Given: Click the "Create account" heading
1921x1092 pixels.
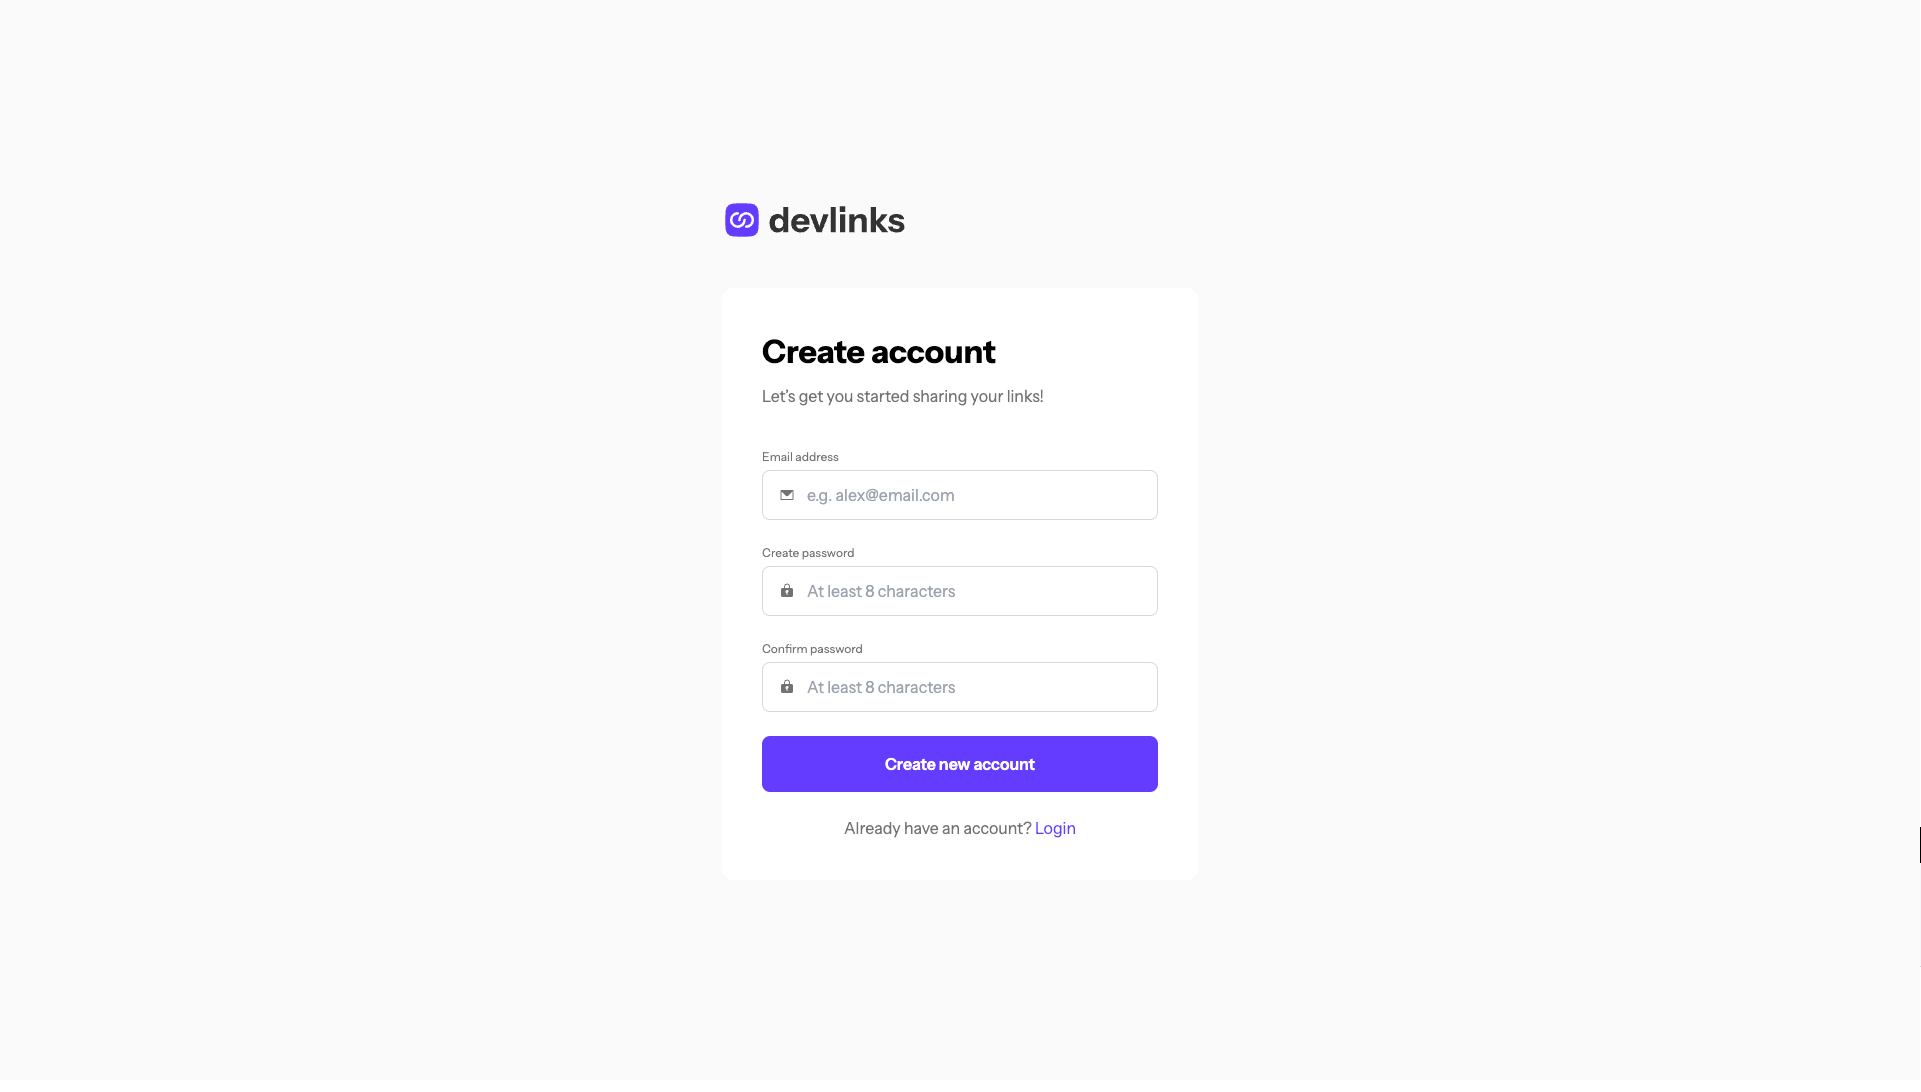Looking at the screenshot, I should tap(878, 352).
